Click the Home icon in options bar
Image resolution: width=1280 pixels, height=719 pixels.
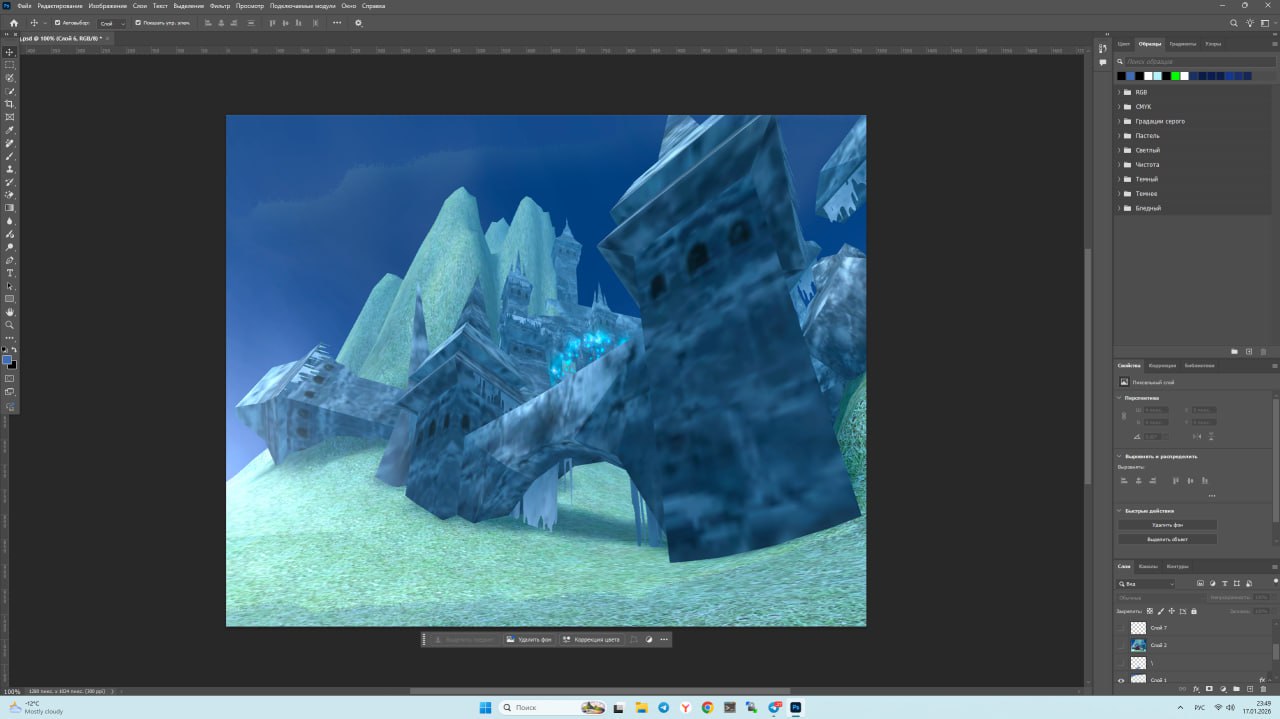[13, 23]
